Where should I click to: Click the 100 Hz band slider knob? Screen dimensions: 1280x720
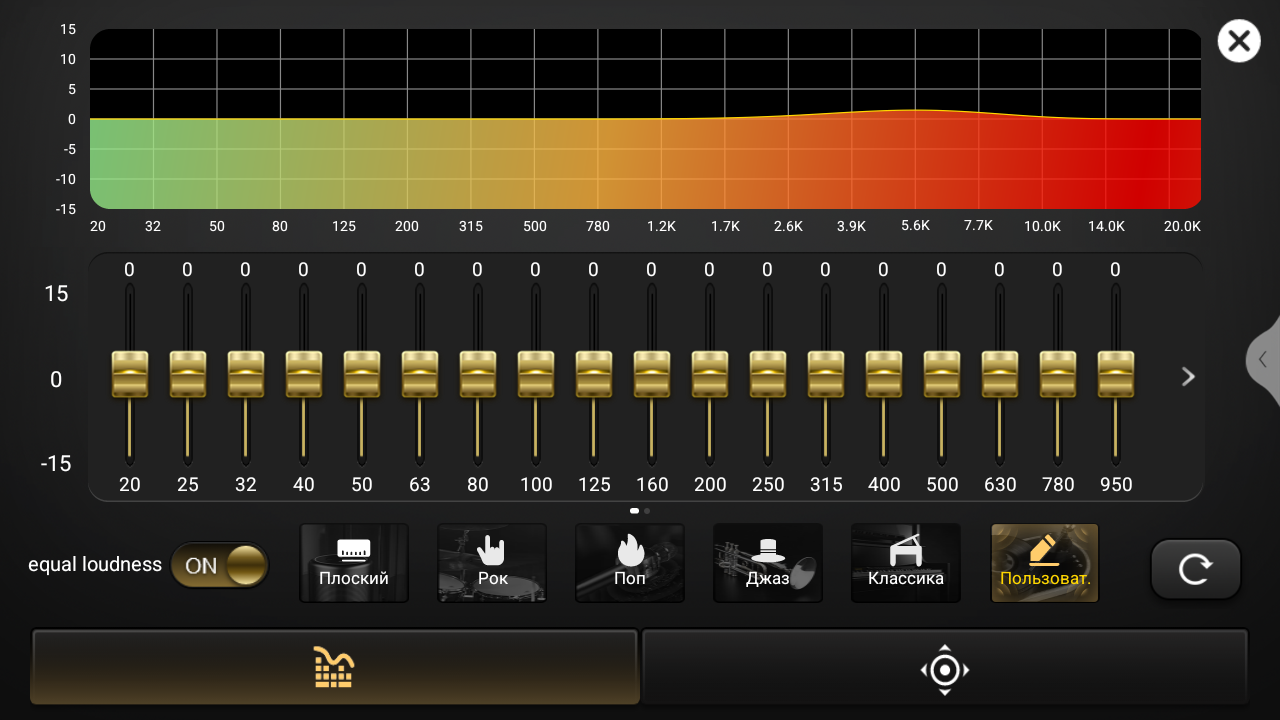click(x=536, y=374)
